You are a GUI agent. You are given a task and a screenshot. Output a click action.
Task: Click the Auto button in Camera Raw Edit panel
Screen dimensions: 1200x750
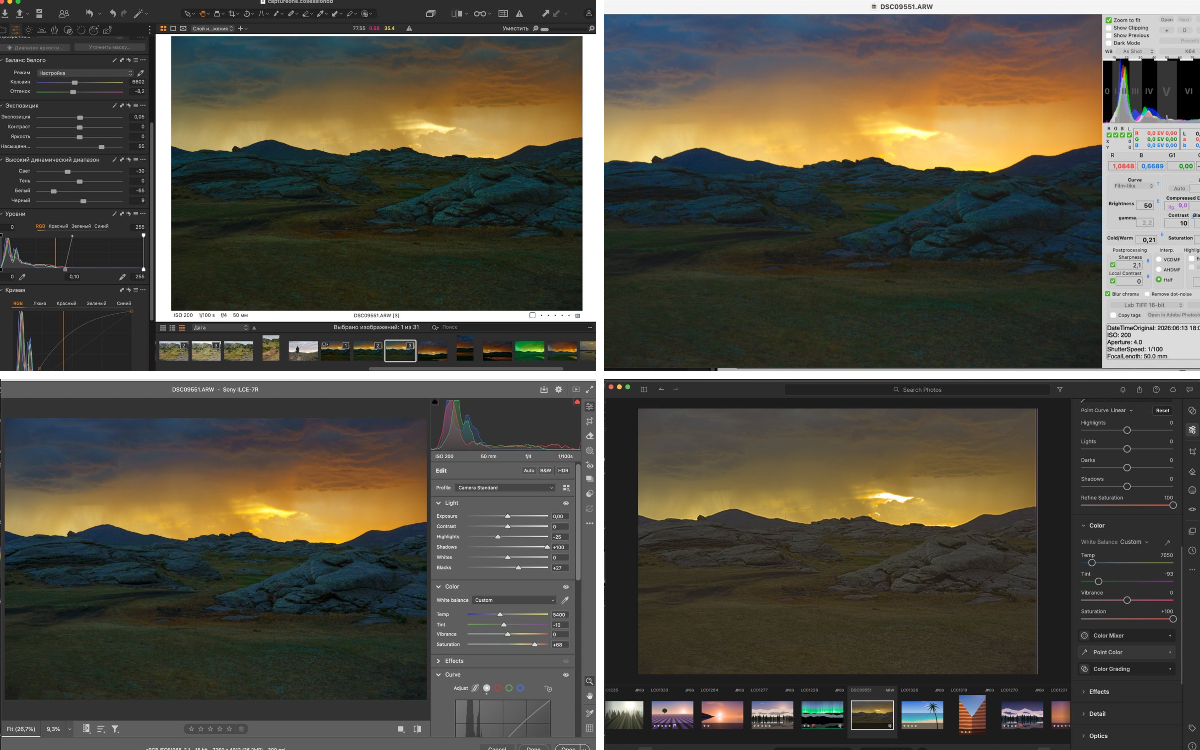click(x=528, y=470)
